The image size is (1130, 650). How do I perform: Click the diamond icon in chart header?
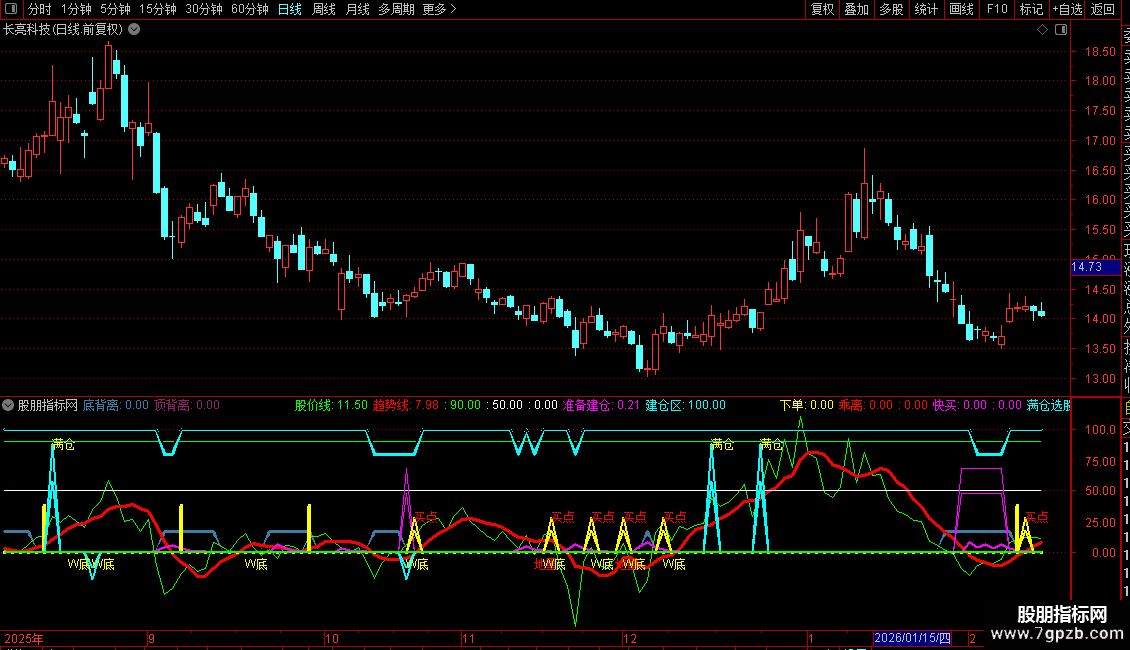[1042, 30]
